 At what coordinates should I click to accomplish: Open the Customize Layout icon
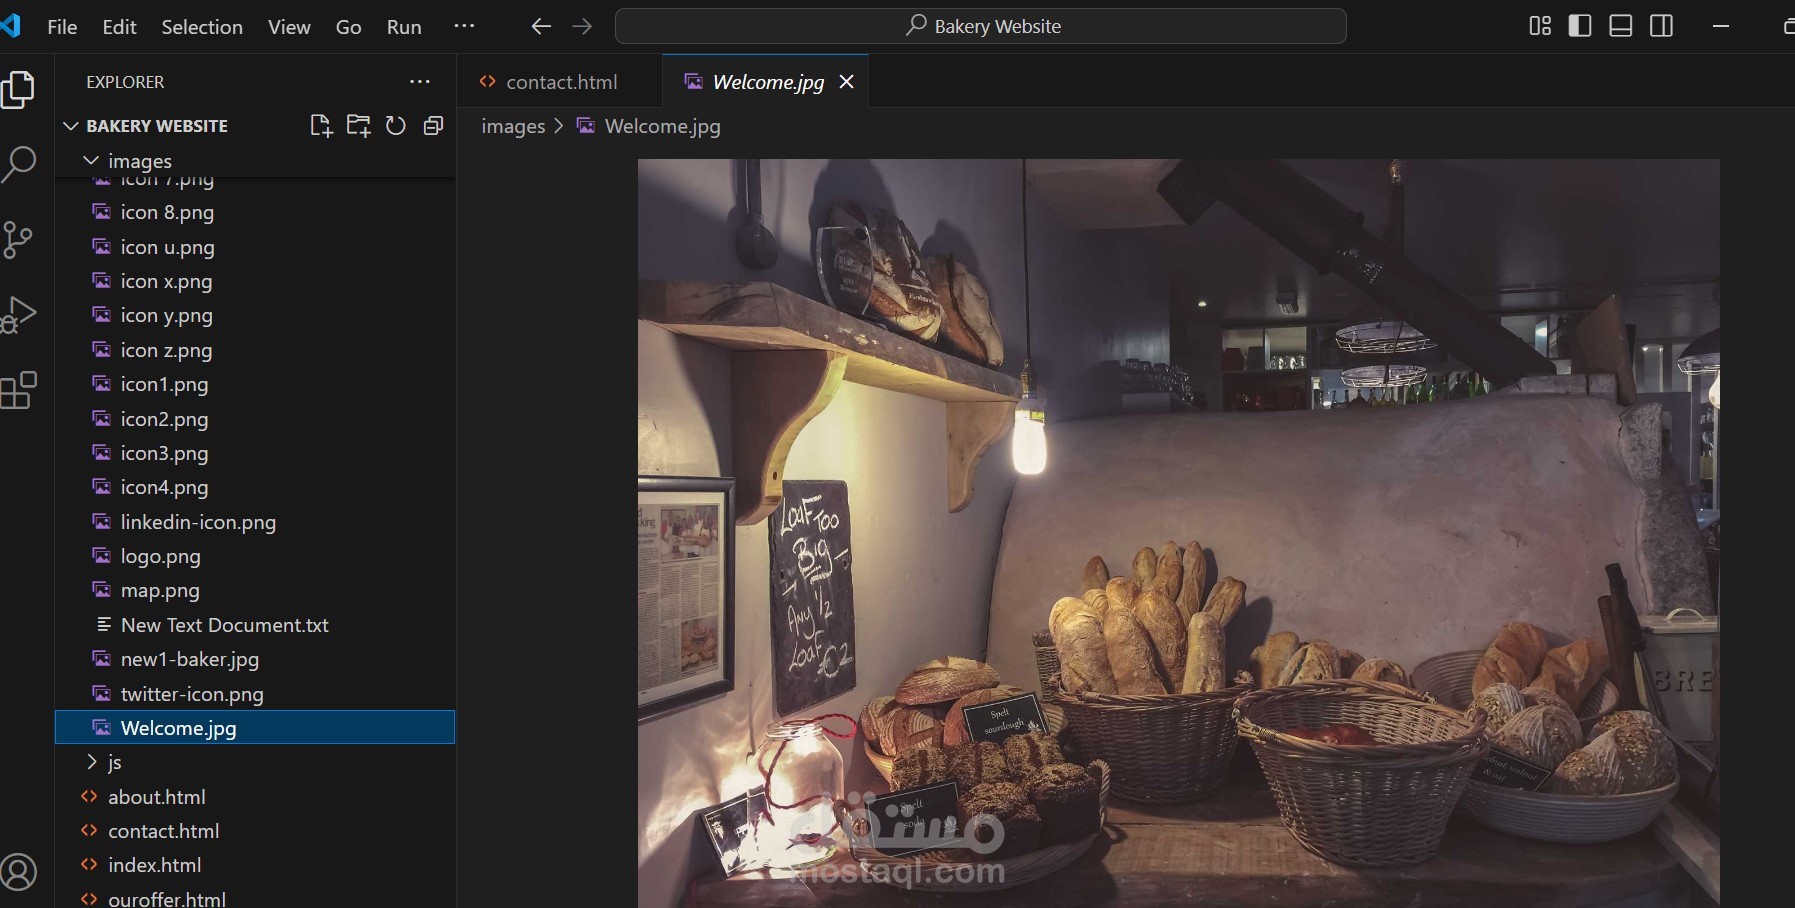point(1540,26)
